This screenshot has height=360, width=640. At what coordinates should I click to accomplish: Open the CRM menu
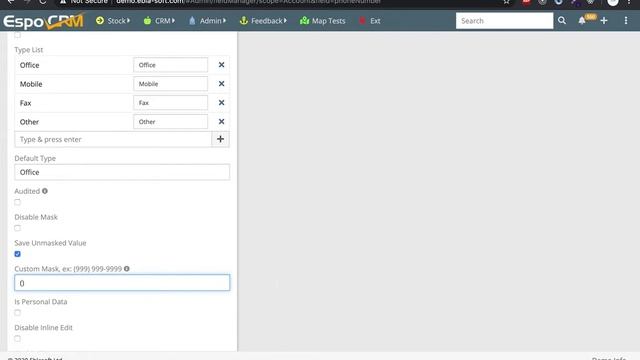[159, 21]
